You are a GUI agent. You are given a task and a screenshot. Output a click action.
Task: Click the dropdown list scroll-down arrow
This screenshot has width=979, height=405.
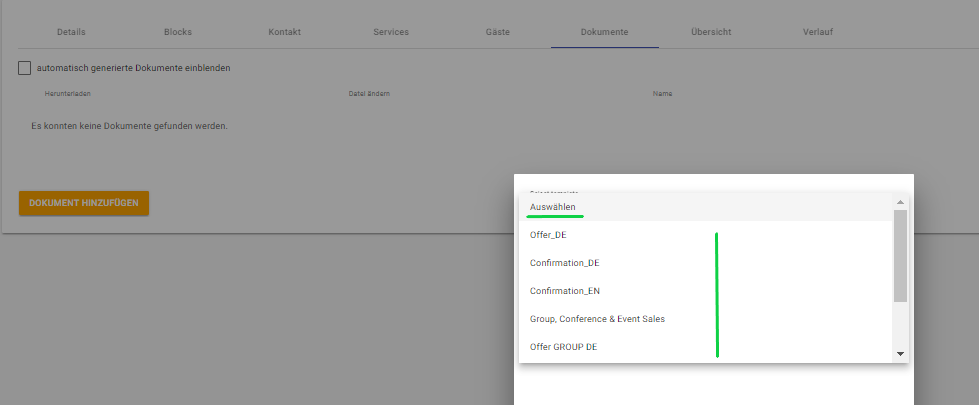click(900, 354)
